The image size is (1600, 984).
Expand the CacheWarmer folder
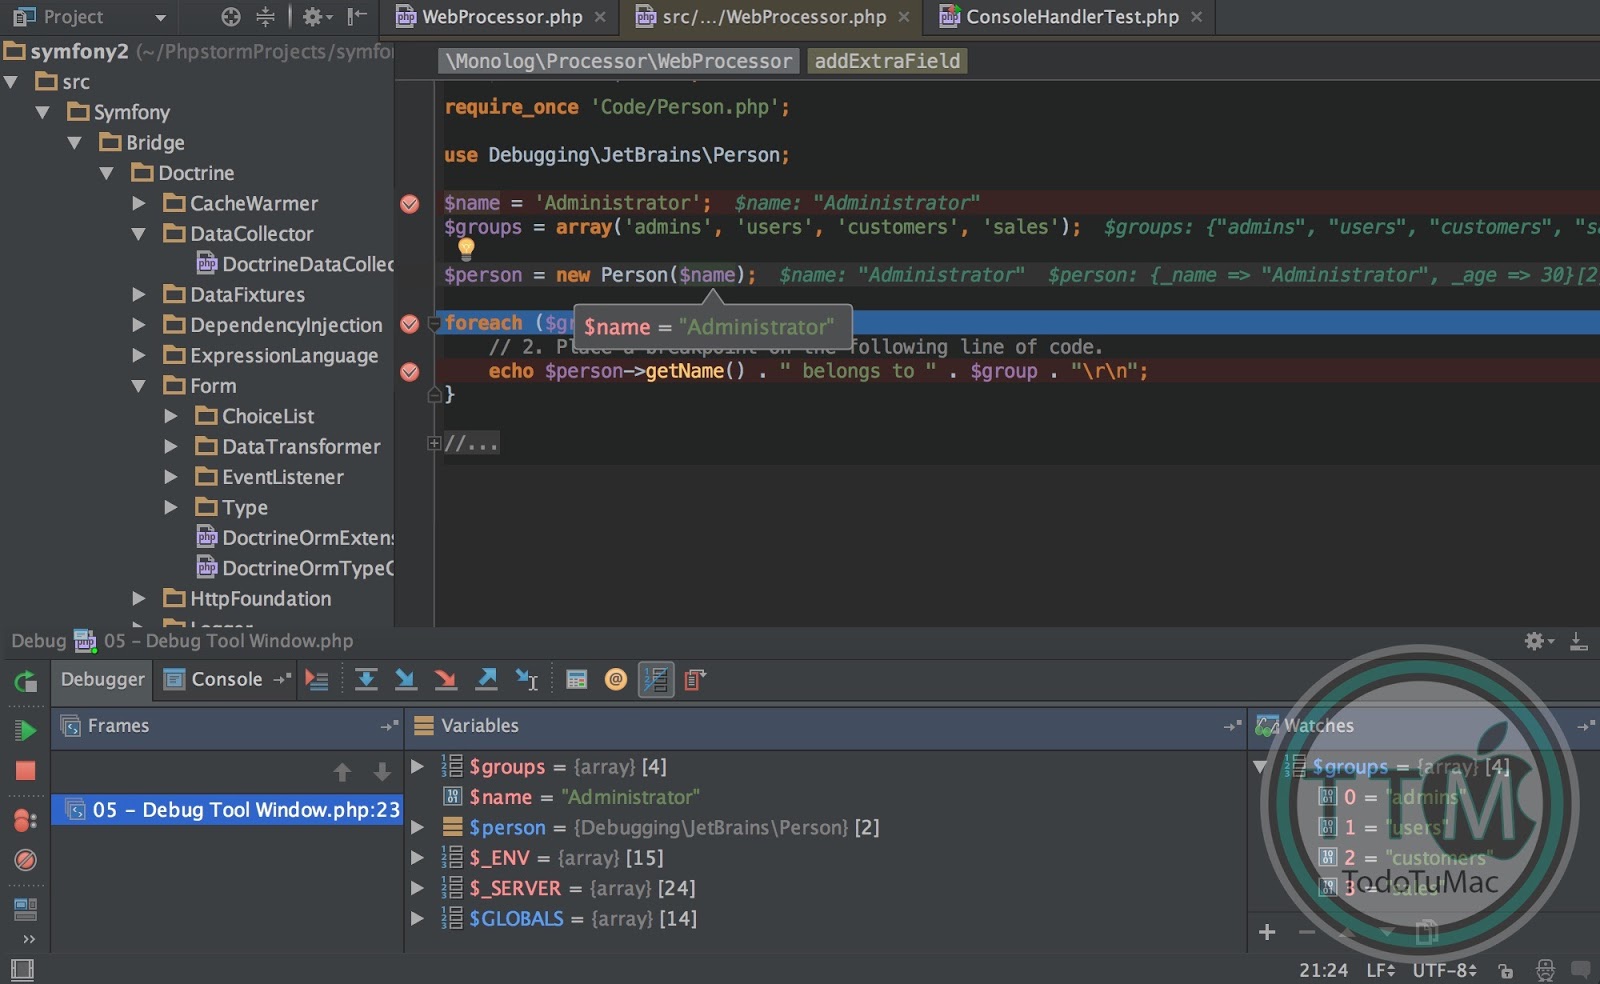[139, 204]
